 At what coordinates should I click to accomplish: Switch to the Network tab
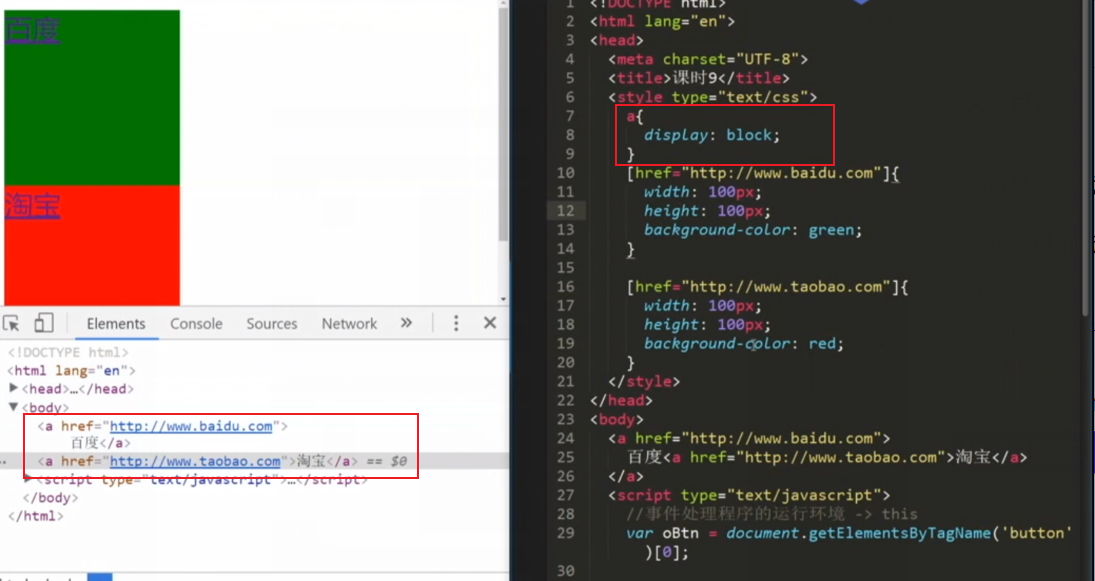pyautogui.click(x=349, y=324)
